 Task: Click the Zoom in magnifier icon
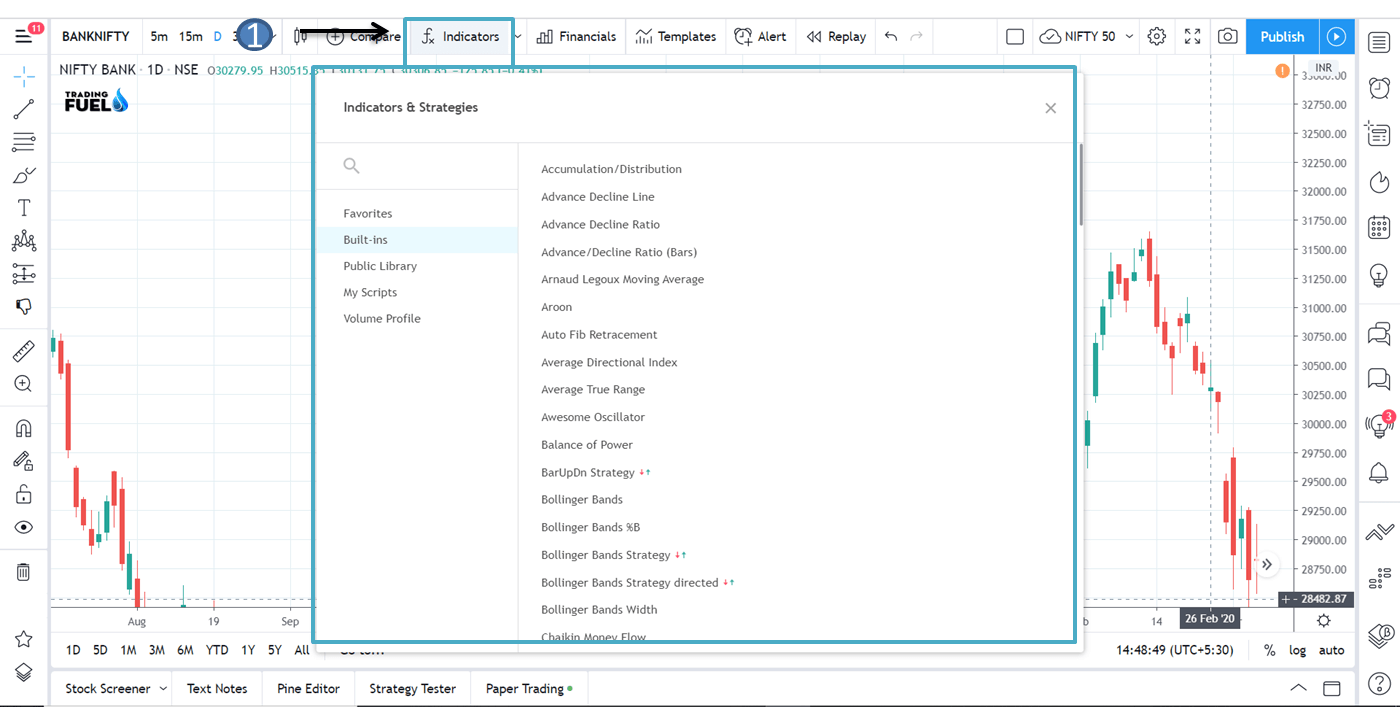coord(24,384)
